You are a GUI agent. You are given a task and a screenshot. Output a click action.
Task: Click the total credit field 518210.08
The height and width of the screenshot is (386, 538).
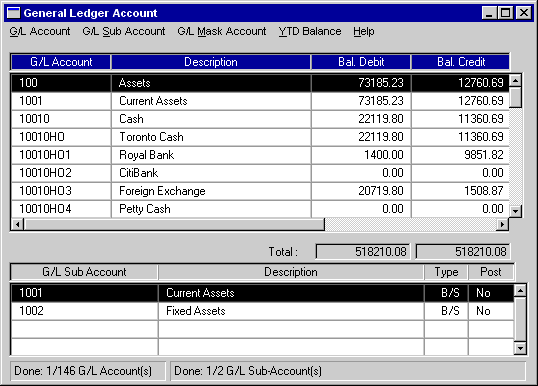pos(463,252)
